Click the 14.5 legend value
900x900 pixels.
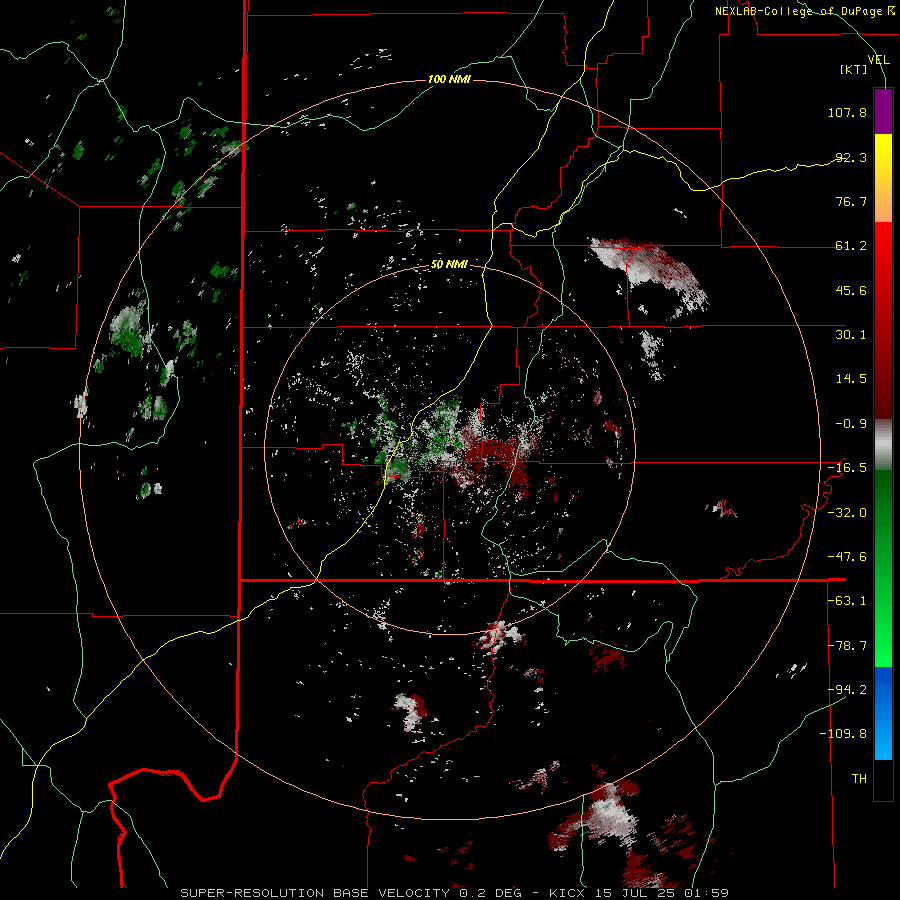(851, 379)
